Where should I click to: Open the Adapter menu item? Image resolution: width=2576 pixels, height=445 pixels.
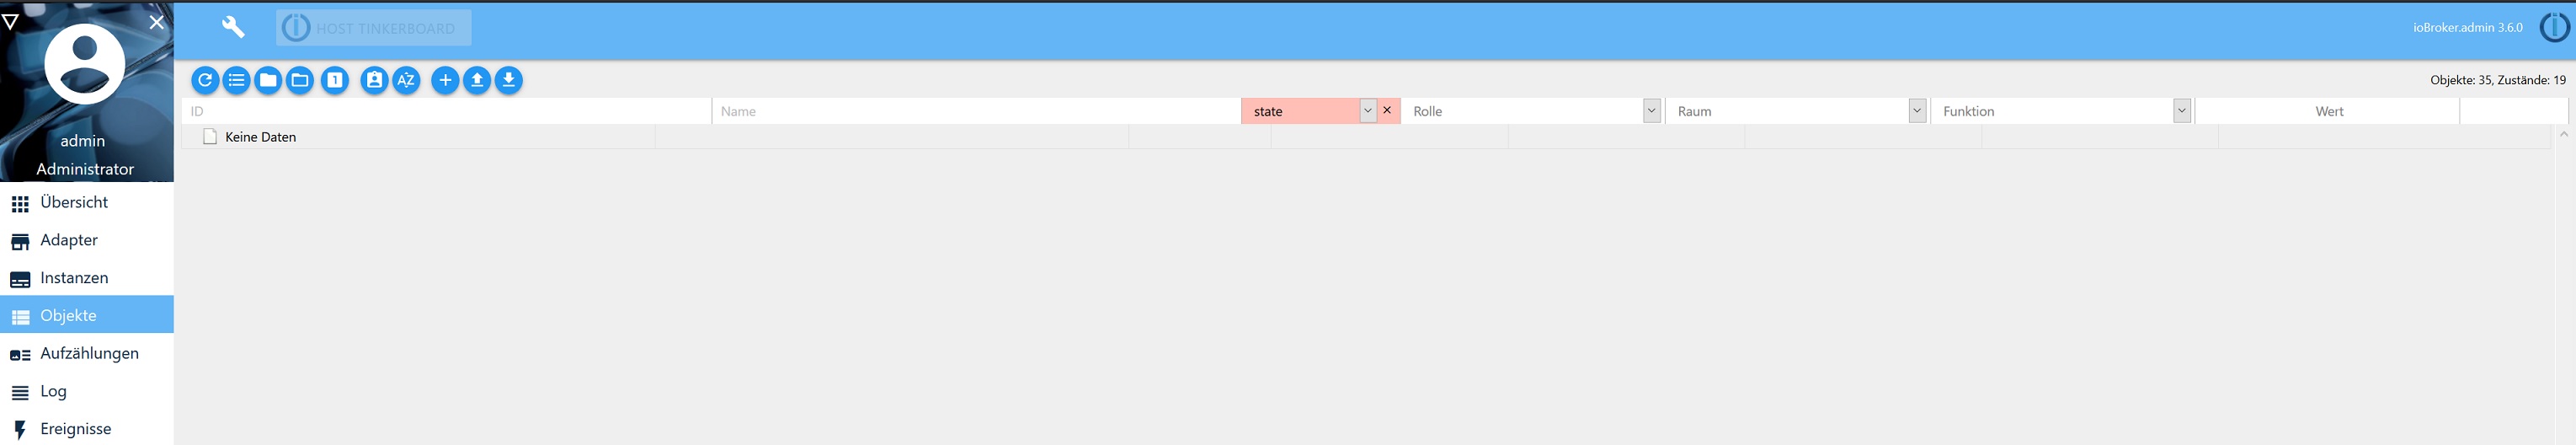coord(87,240)
